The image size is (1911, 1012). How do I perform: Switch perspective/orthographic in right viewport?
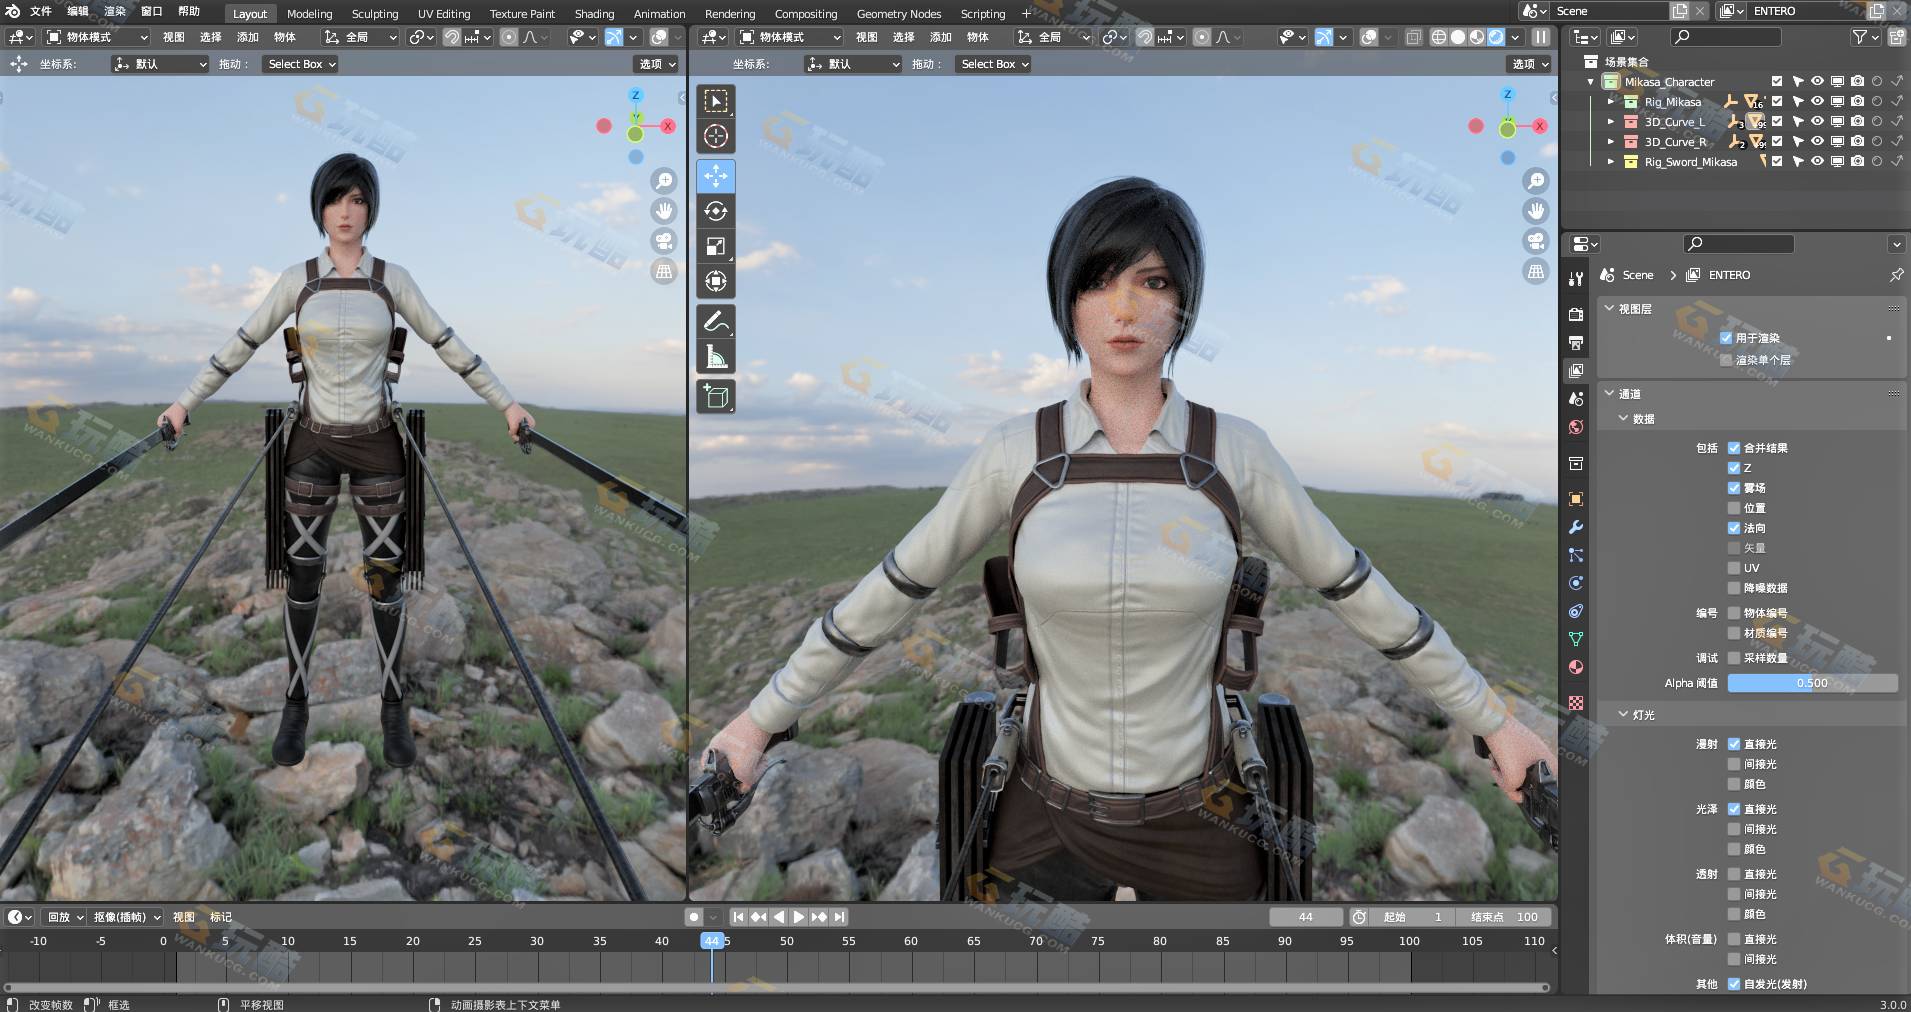click(x=1536, y=271)
